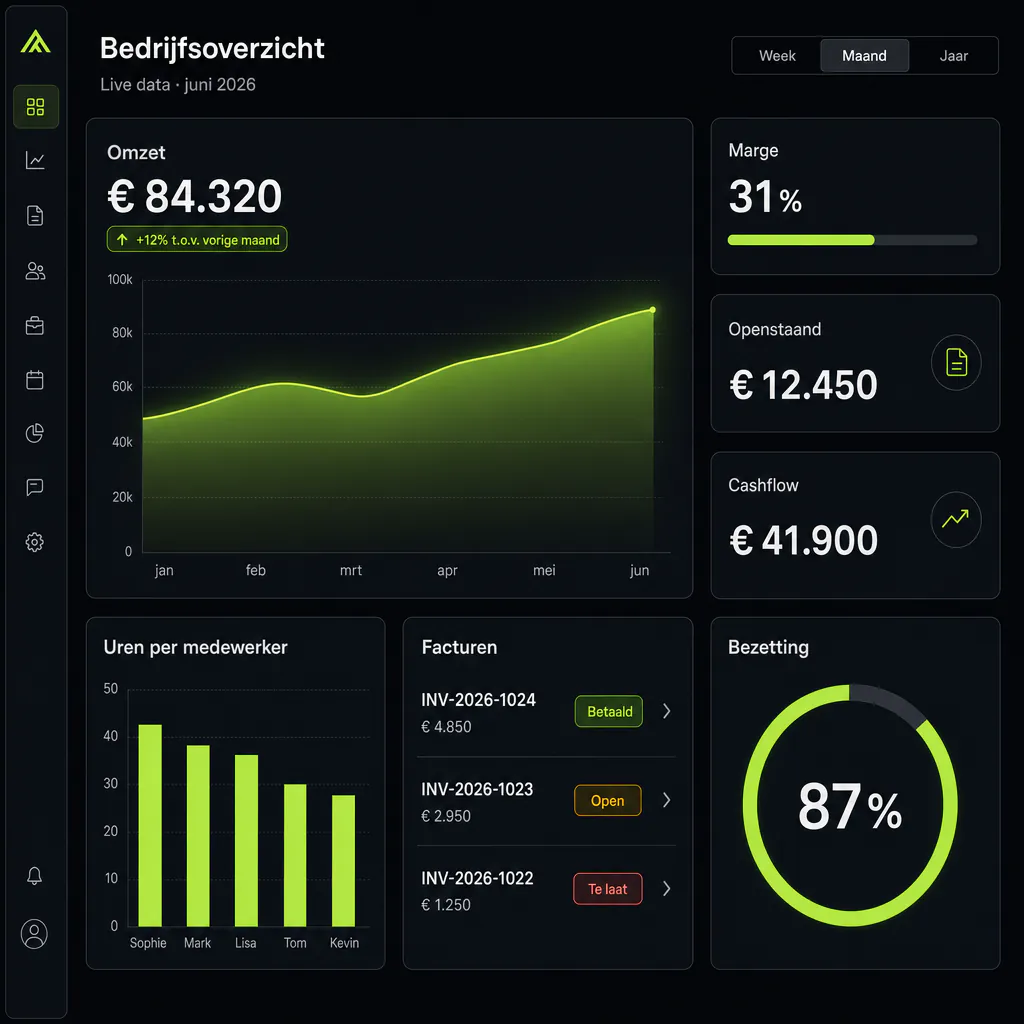Click the Te laat status badge

[x=607, y=889]
